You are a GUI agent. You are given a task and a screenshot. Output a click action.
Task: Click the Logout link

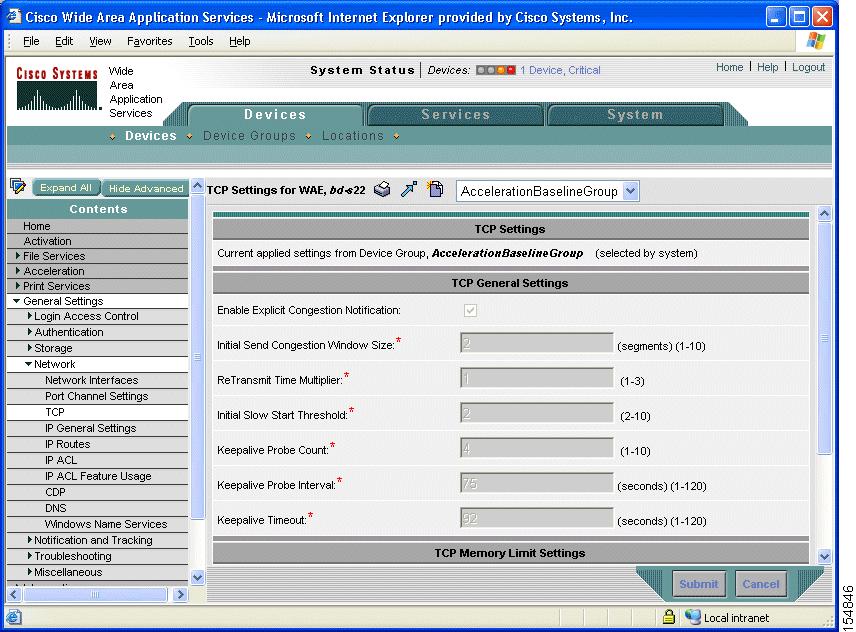click(809, 67)
